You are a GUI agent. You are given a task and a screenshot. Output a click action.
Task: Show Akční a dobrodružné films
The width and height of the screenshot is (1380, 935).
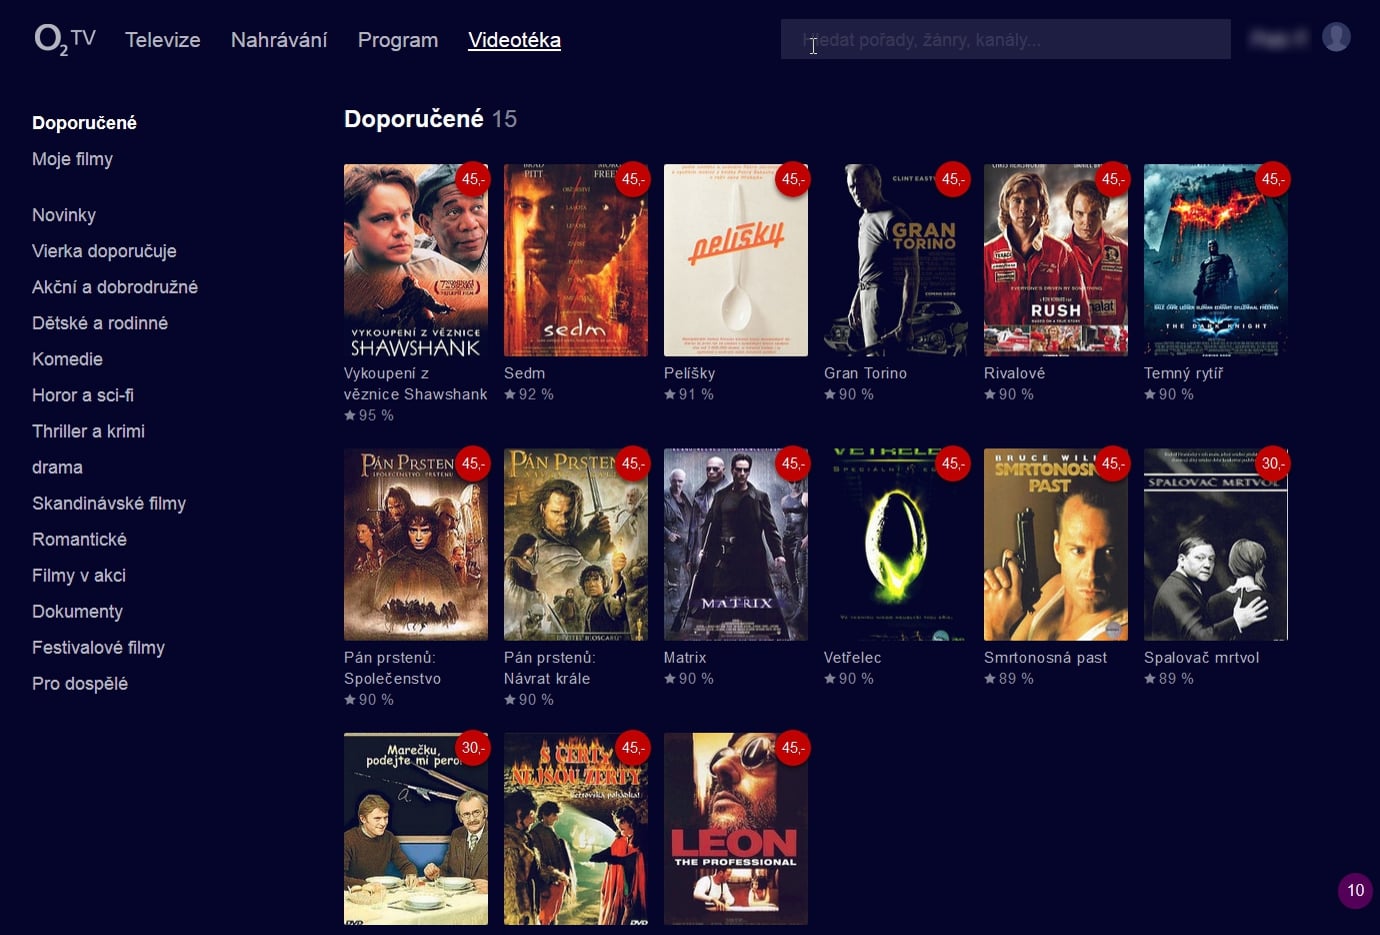pos(115,287)
